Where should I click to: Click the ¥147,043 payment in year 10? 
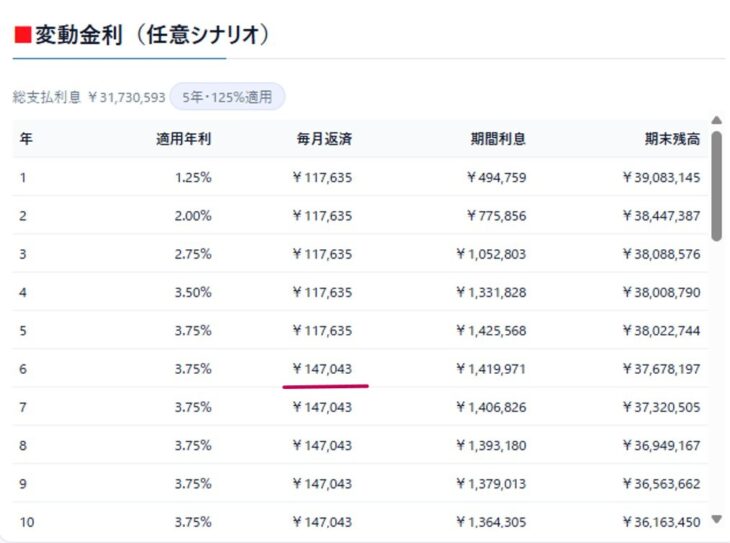click(322, 522)
